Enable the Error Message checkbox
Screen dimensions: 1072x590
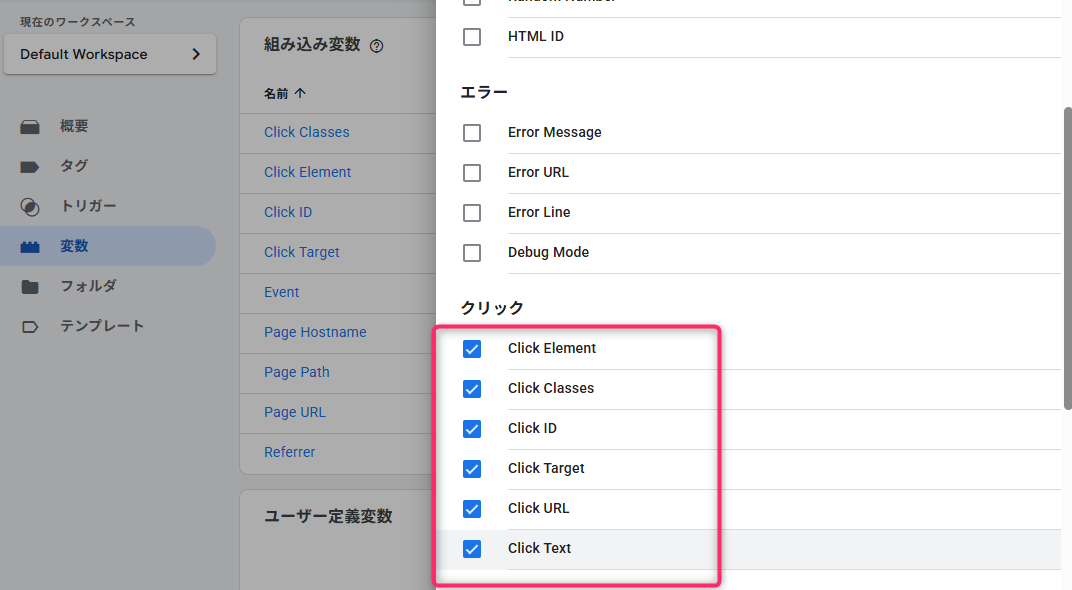click(x=472, y=133)
